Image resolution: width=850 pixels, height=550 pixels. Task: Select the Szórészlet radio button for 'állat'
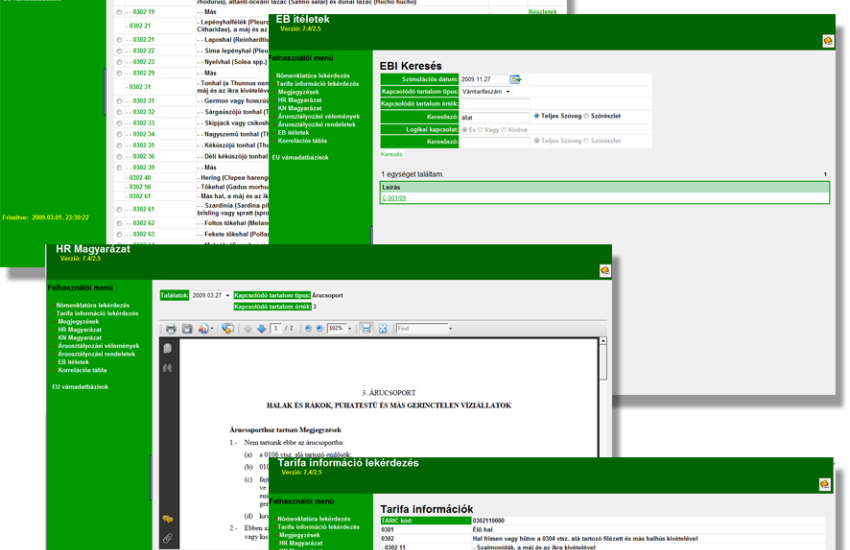(x=586, y=116)
